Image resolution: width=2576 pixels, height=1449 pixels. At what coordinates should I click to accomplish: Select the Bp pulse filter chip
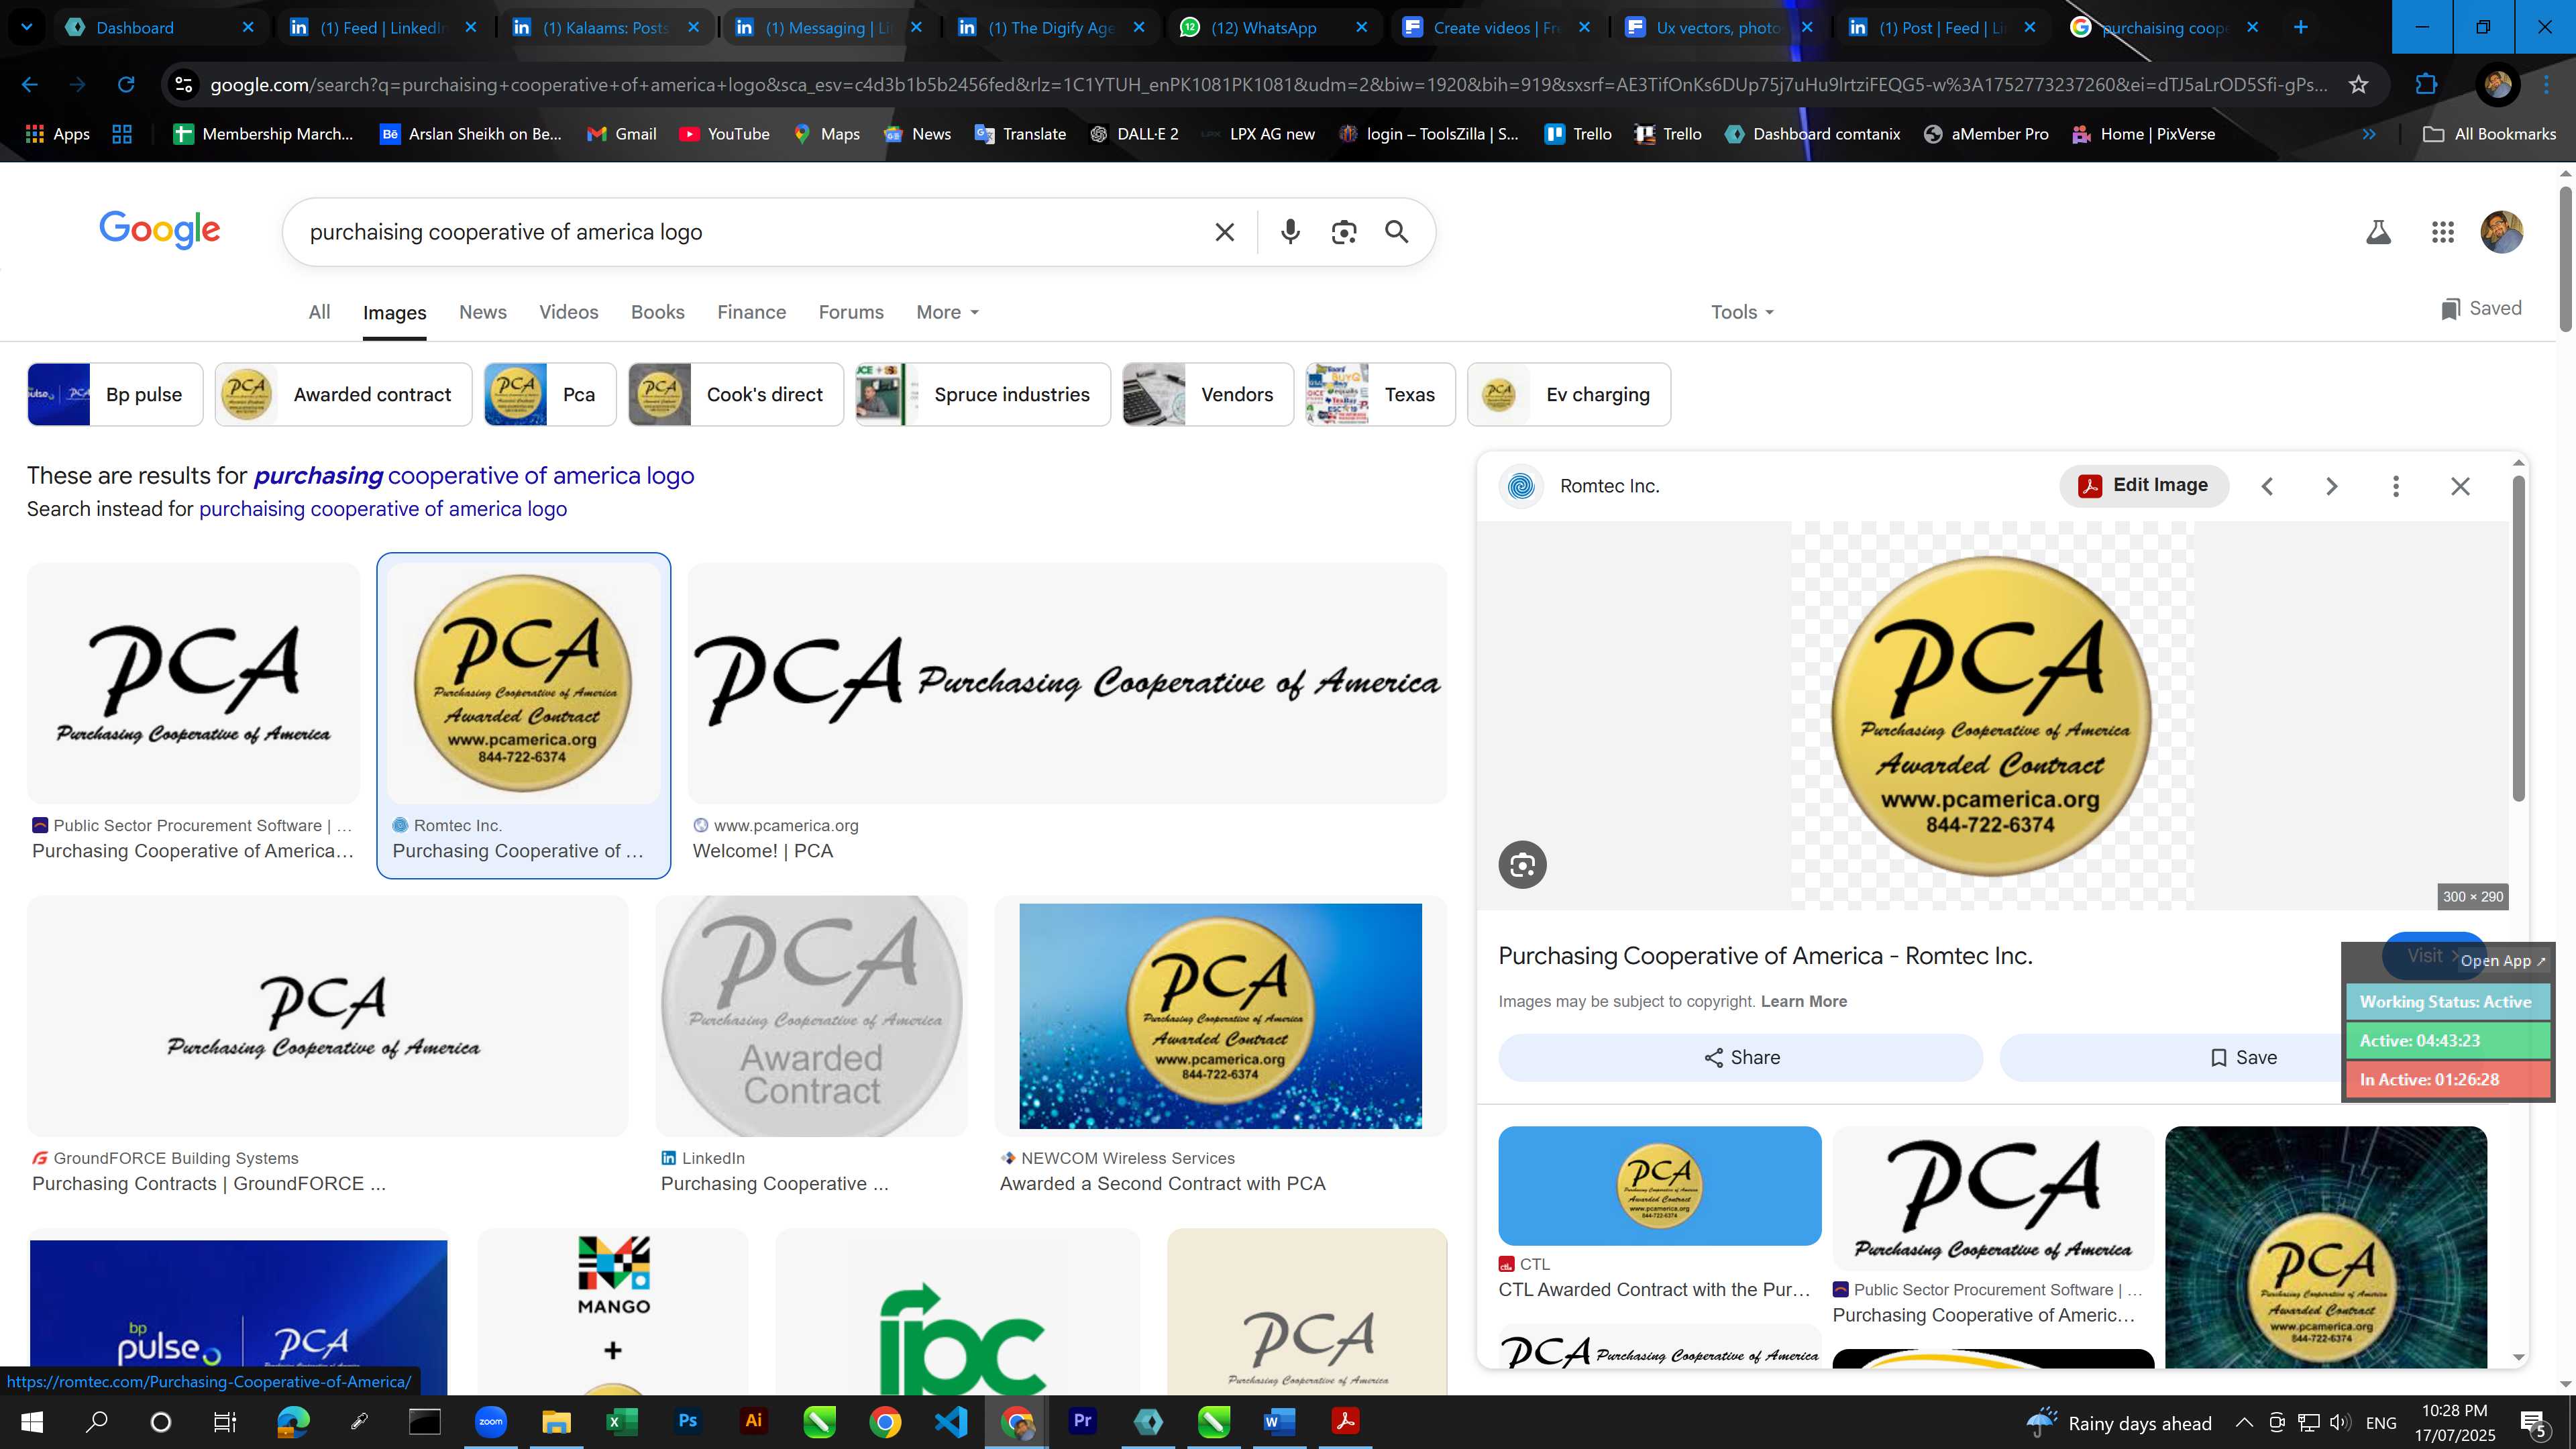115,395
